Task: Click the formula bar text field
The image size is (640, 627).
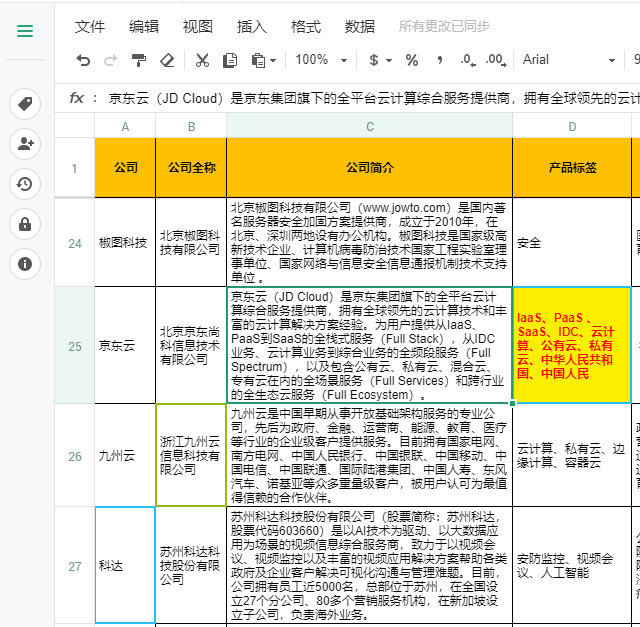Action: click(373, 98)
